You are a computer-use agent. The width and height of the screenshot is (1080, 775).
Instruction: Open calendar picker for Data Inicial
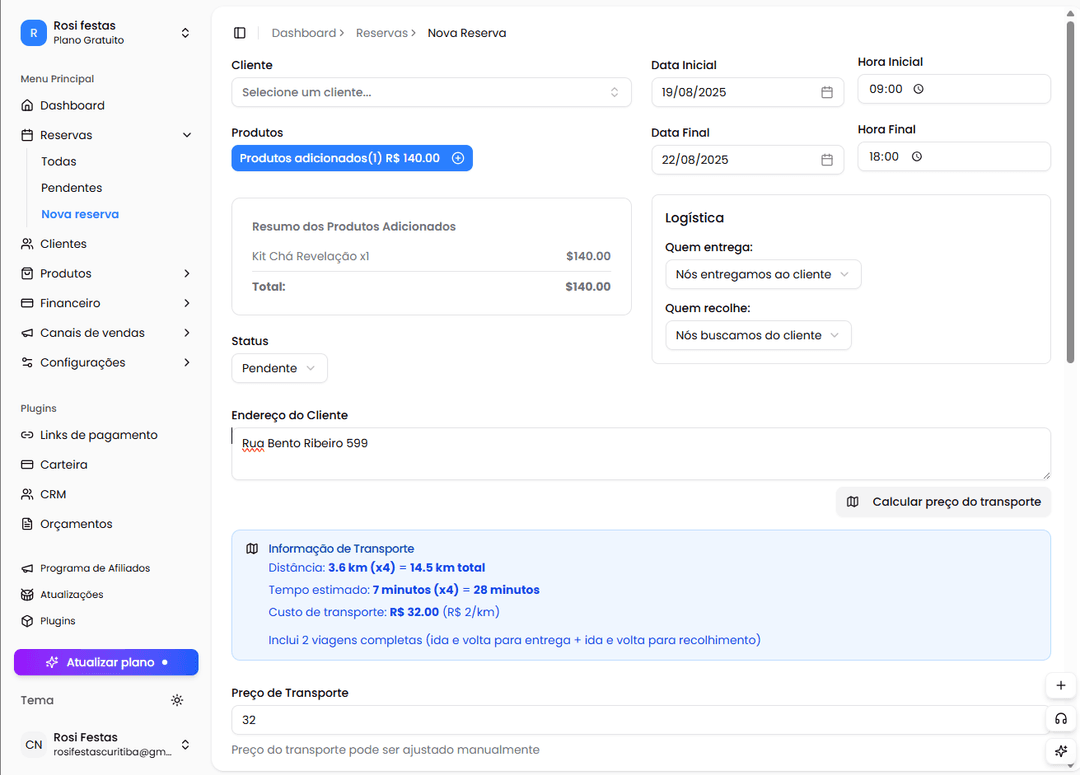point(827,92)
